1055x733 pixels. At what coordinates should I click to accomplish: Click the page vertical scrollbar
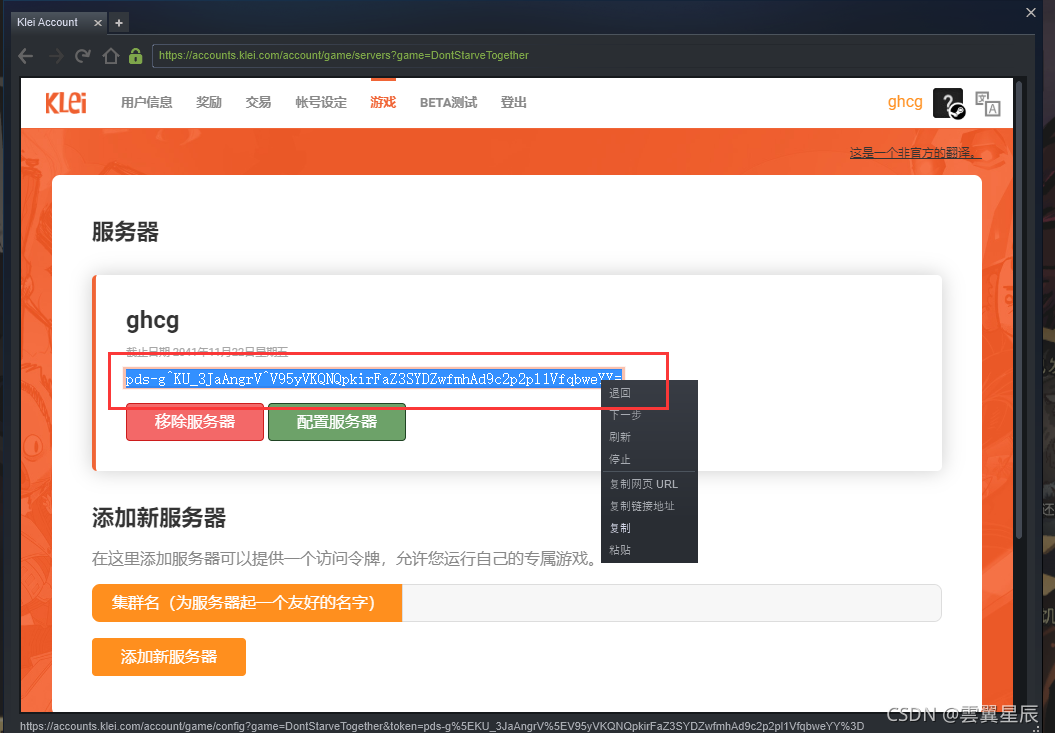coord(1019,310)
